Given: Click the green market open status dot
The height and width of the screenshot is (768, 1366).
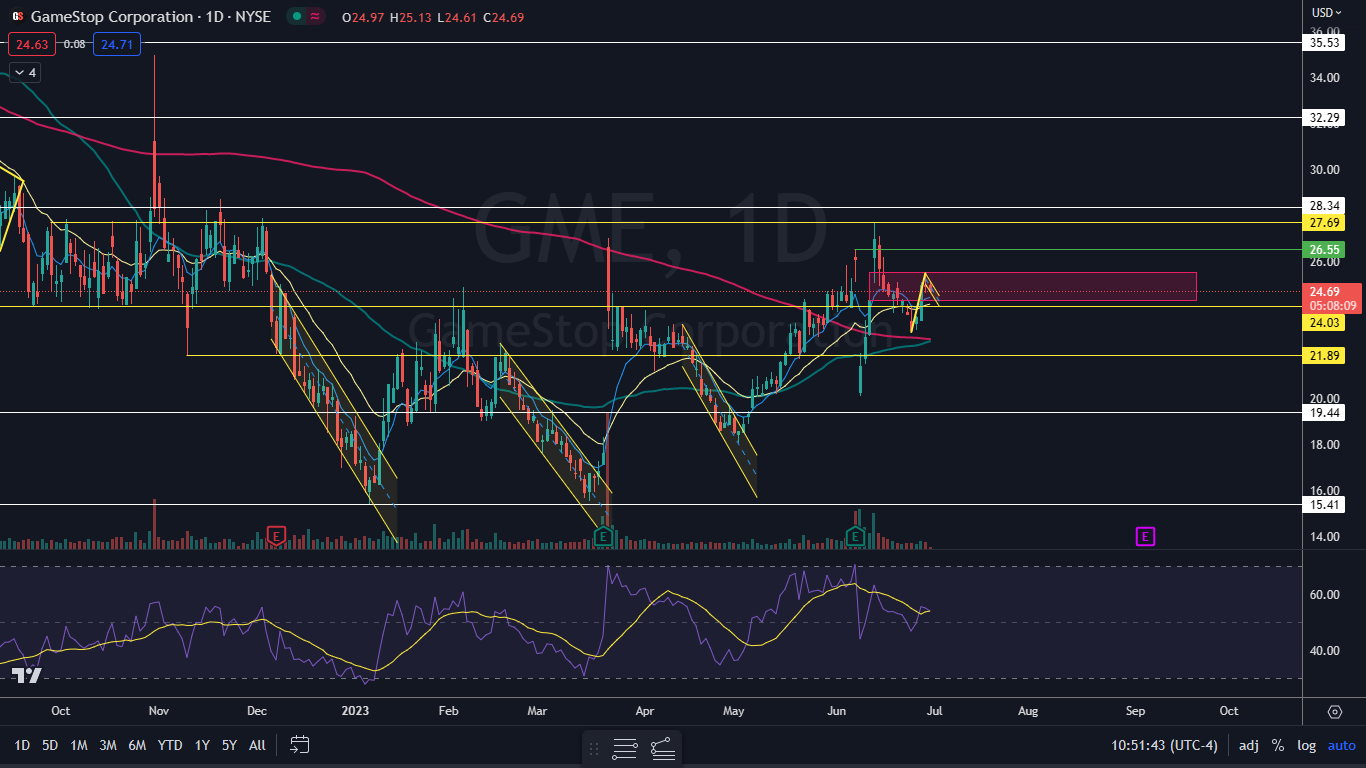Looking at the screenshot, I should coord(296,17).
